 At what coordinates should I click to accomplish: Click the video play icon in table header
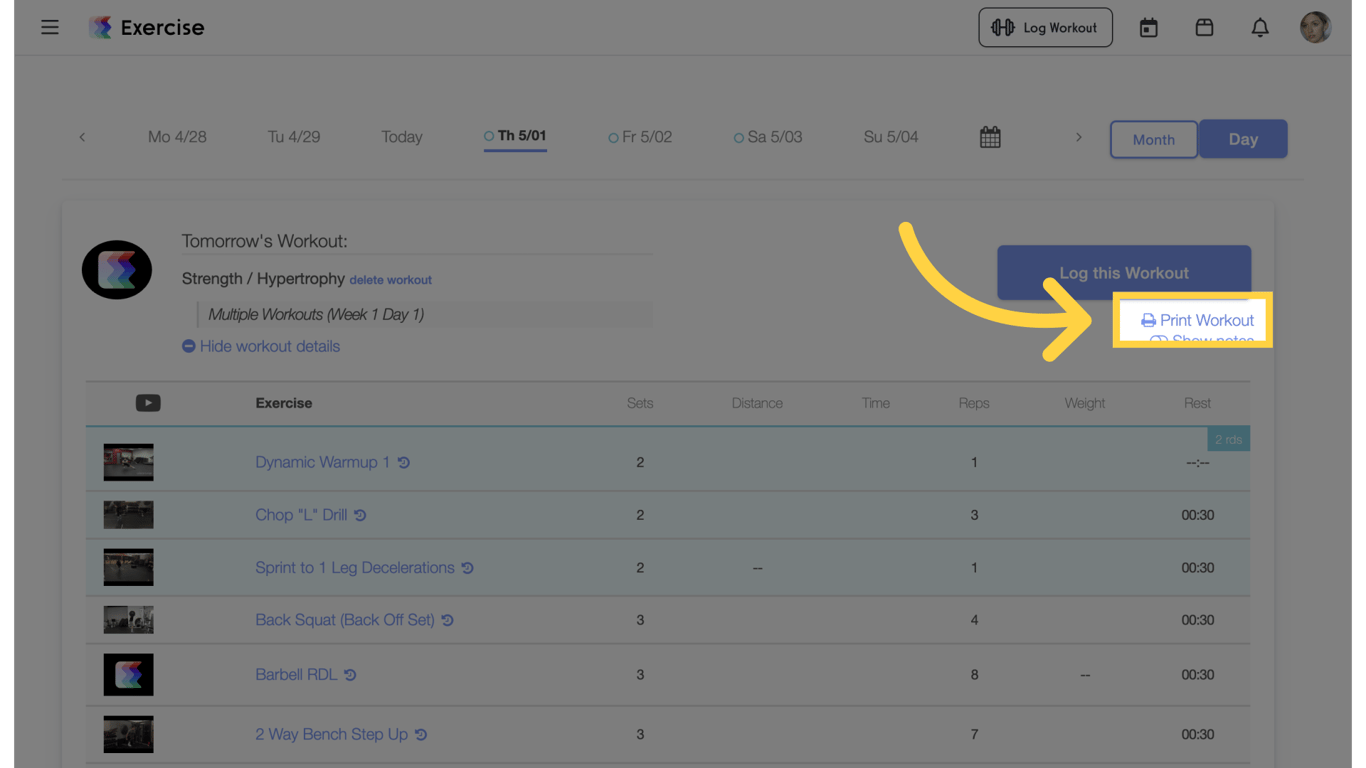click(148, 403)
